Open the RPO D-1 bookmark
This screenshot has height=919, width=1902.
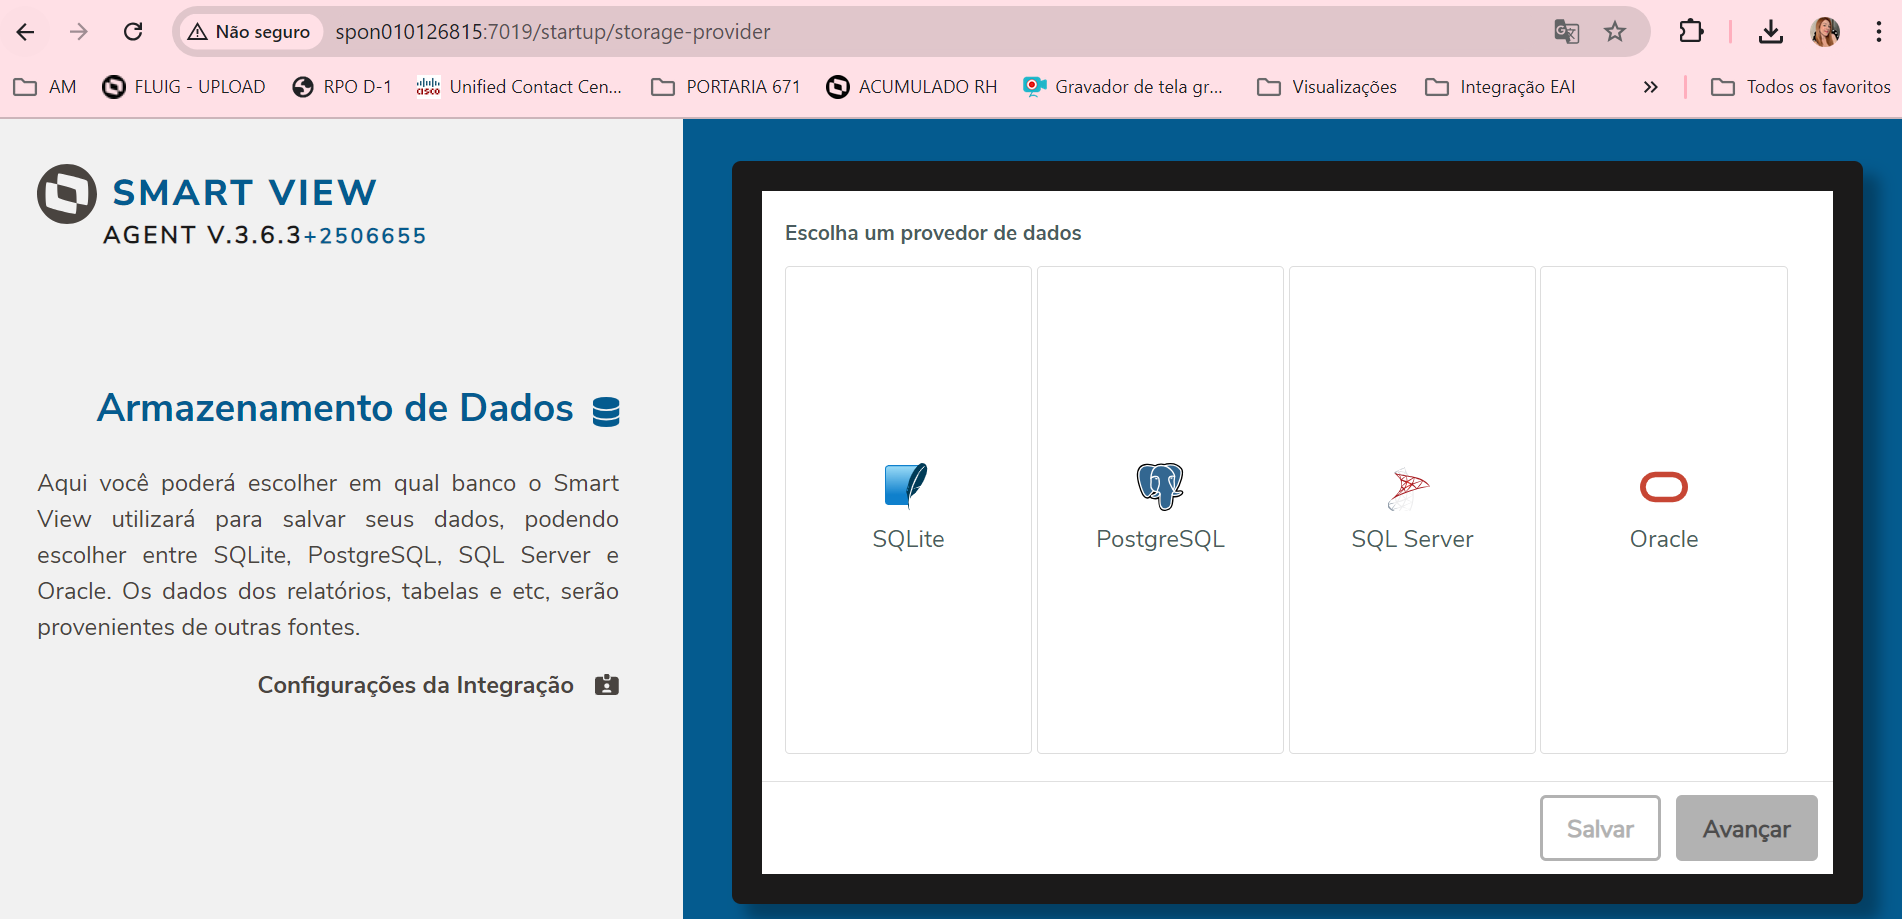click(x=342, y=87)
